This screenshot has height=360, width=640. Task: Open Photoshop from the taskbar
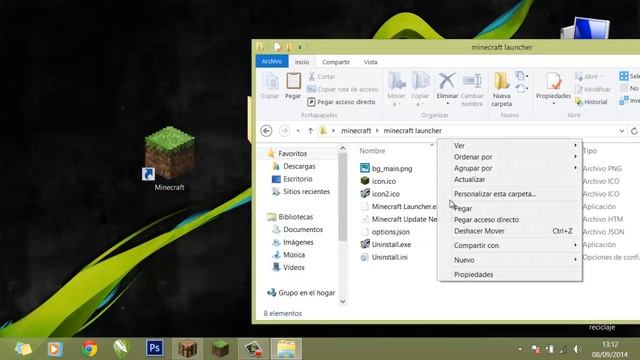pyautogui.click(x=154, y=348)
